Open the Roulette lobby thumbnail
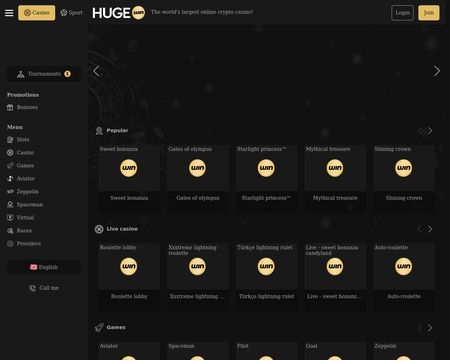 click(129, 266)
